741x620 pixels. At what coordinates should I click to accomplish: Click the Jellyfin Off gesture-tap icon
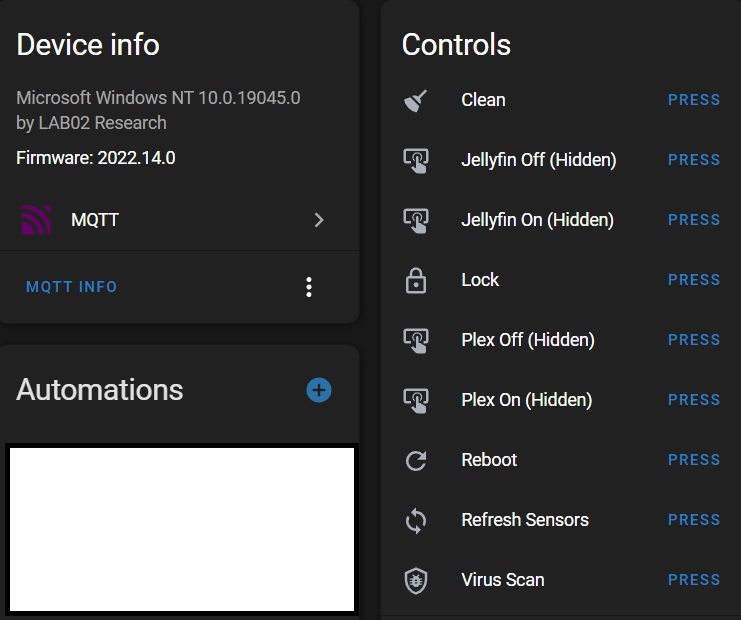pyautogui.click(x=416, y=161)
